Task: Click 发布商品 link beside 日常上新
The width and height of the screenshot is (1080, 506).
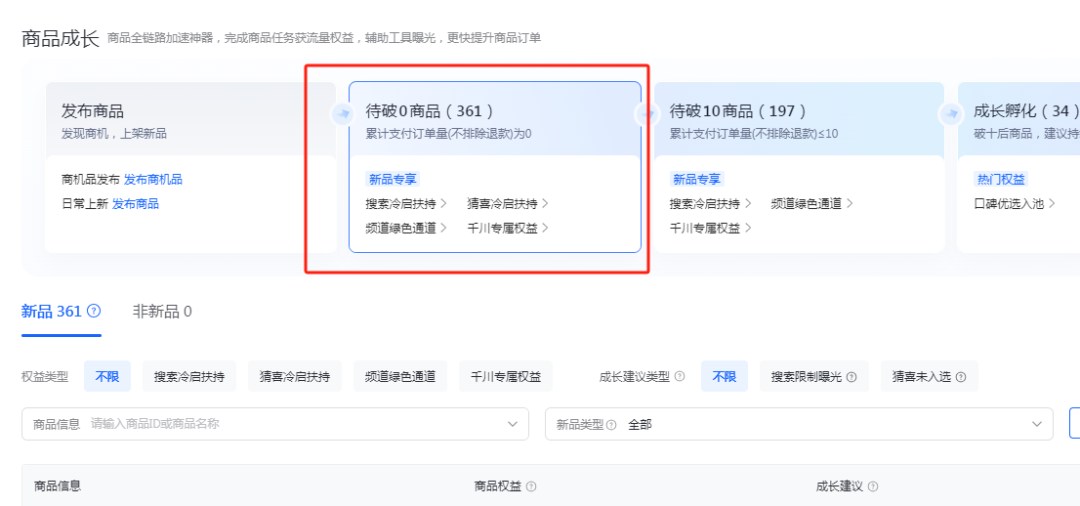Action: pos(135,204)
